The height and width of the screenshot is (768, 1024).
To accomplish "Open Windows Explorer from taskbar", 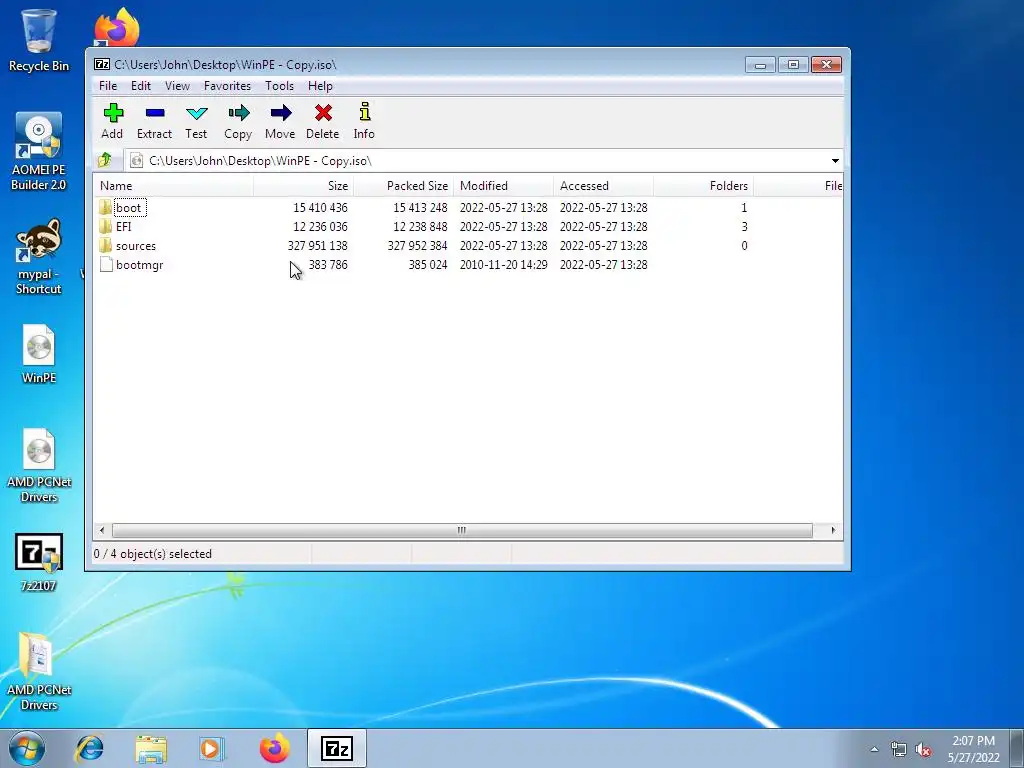I will point(151,748).
